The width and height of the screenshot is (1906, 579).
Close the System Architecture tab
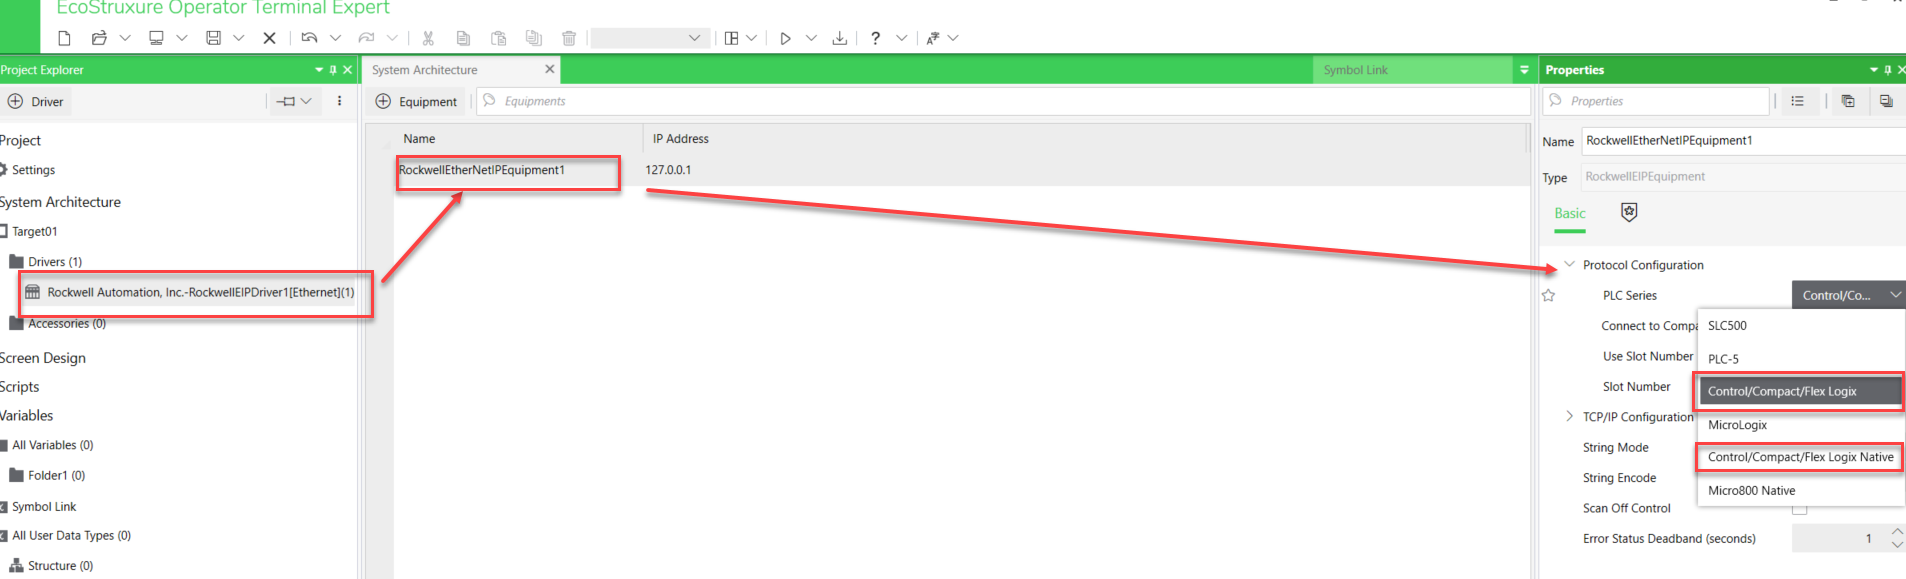pyautogui.click(x=549, y=69)
